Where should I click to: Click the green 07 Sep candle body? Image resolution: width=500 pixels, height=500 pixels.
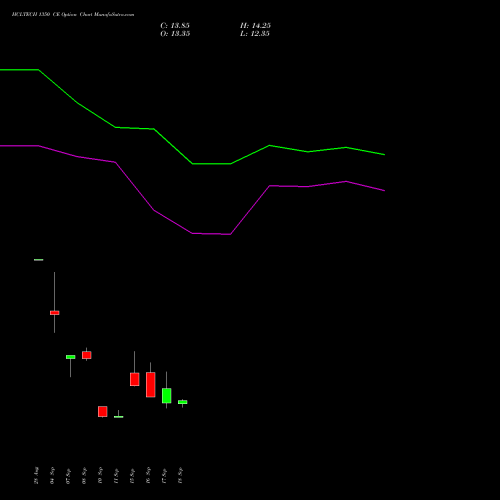tap(71, 357)
